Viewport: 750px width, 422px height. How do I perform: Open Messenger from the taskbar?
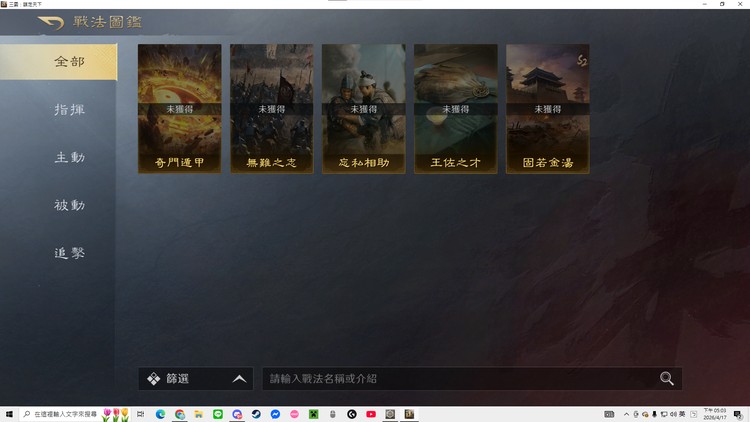click(x=275, y=414)
